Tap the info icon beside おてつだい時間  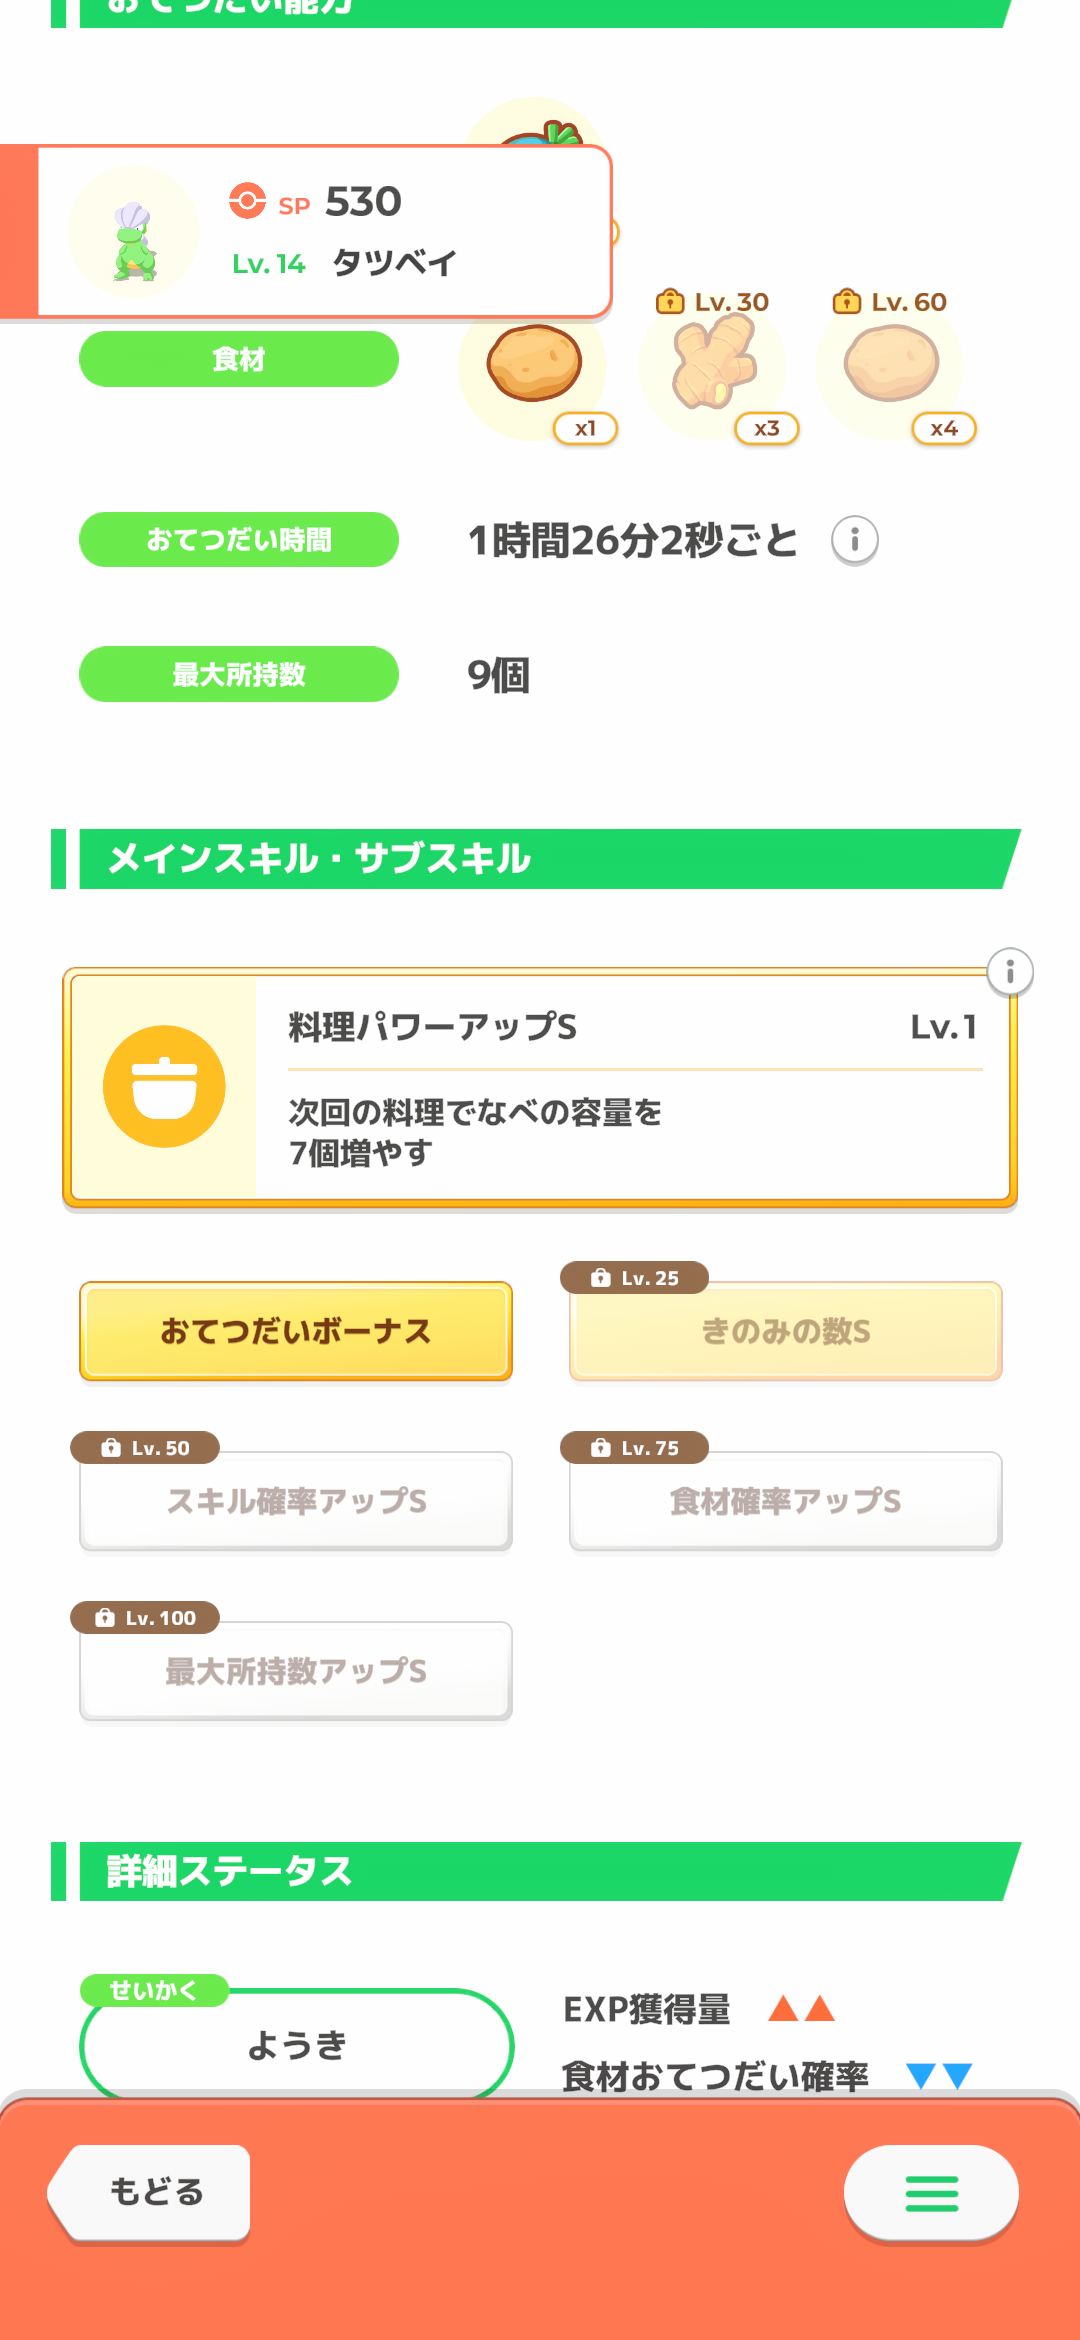coord(854,541)
